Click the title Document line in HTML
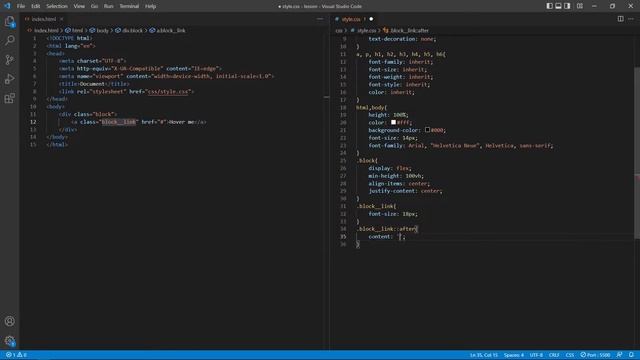Screen dimensions: 640x360 coord(94,84)
